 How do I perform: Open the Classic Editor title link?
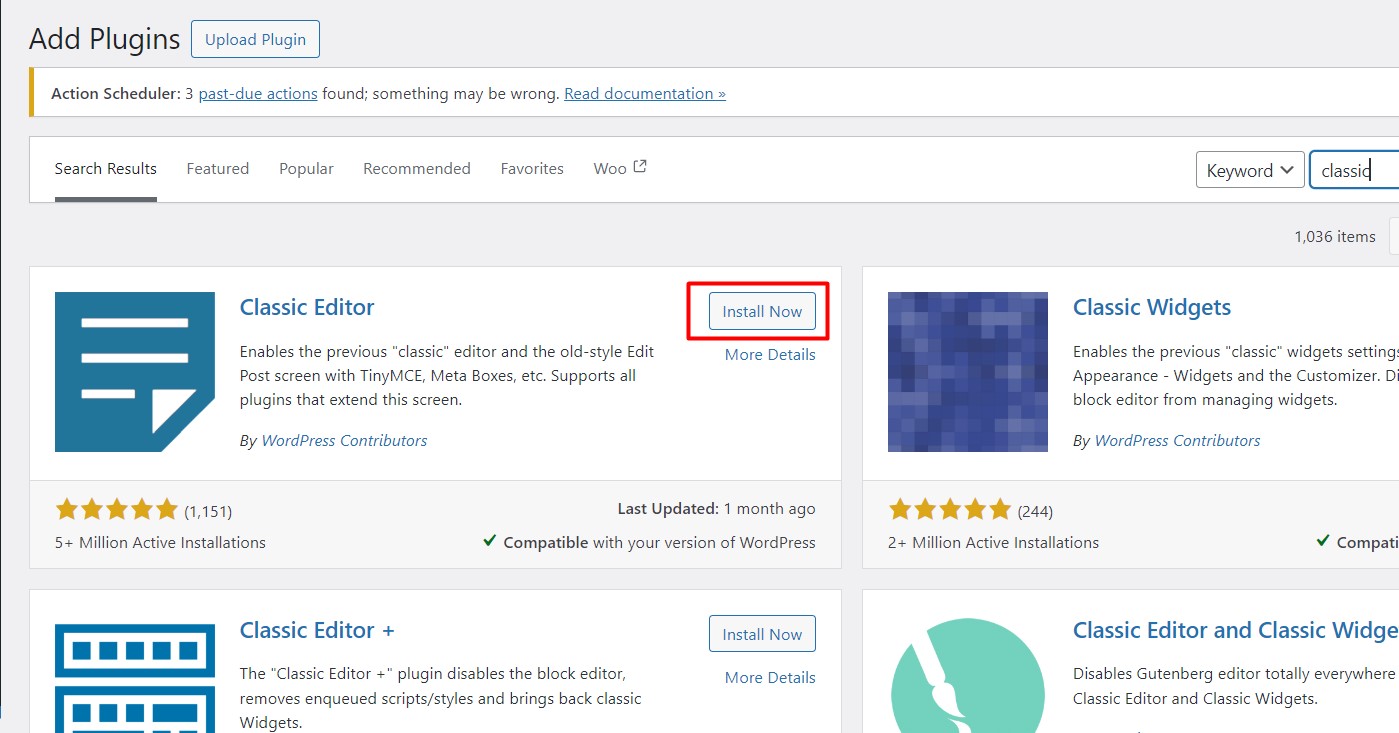(x=307, y=307)
